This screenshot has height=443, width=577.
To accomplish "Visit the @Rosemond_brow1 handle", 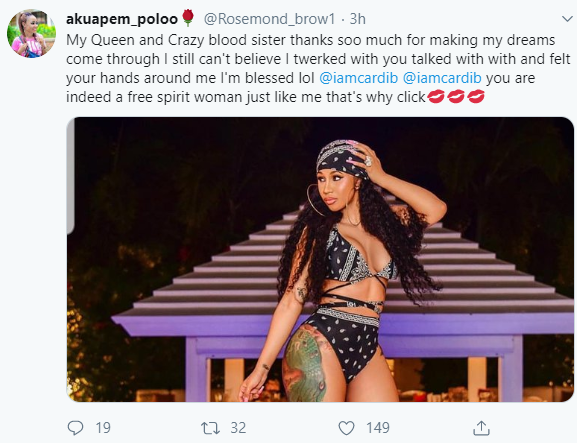I will tap(270, 19).
